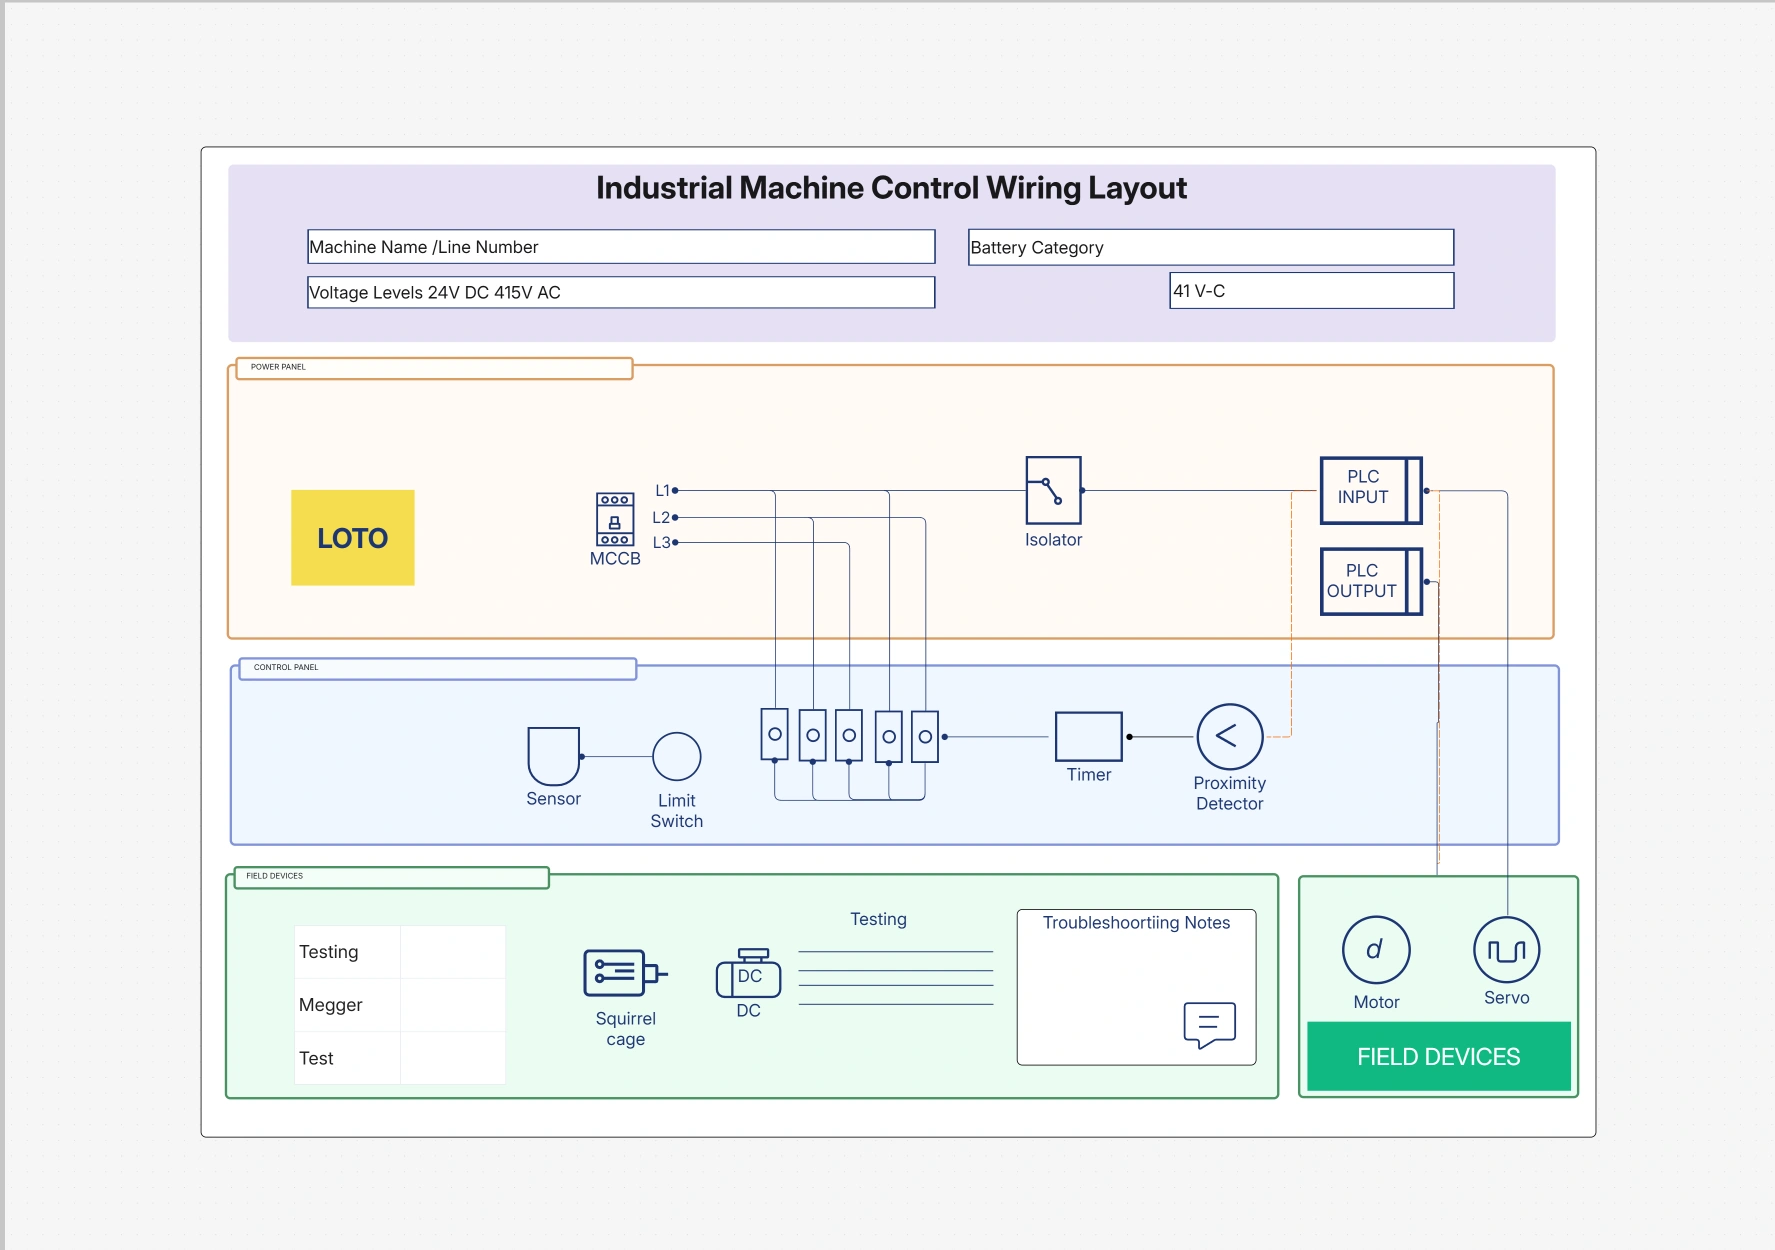This screenshot has height=1250, width=1775.
Task: Select the Motor symbol
Action: 1376,950
